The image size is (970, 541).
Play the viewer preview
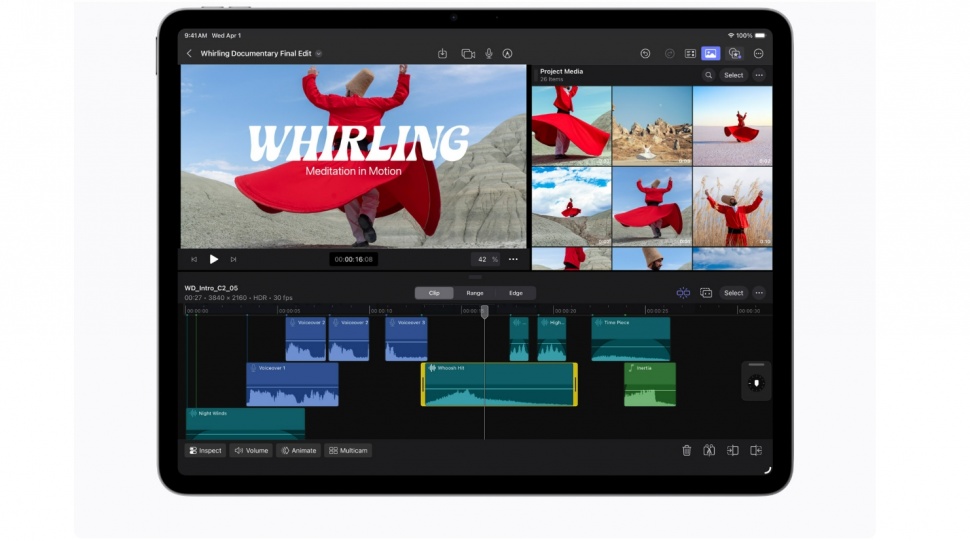(x=213, y=260)
